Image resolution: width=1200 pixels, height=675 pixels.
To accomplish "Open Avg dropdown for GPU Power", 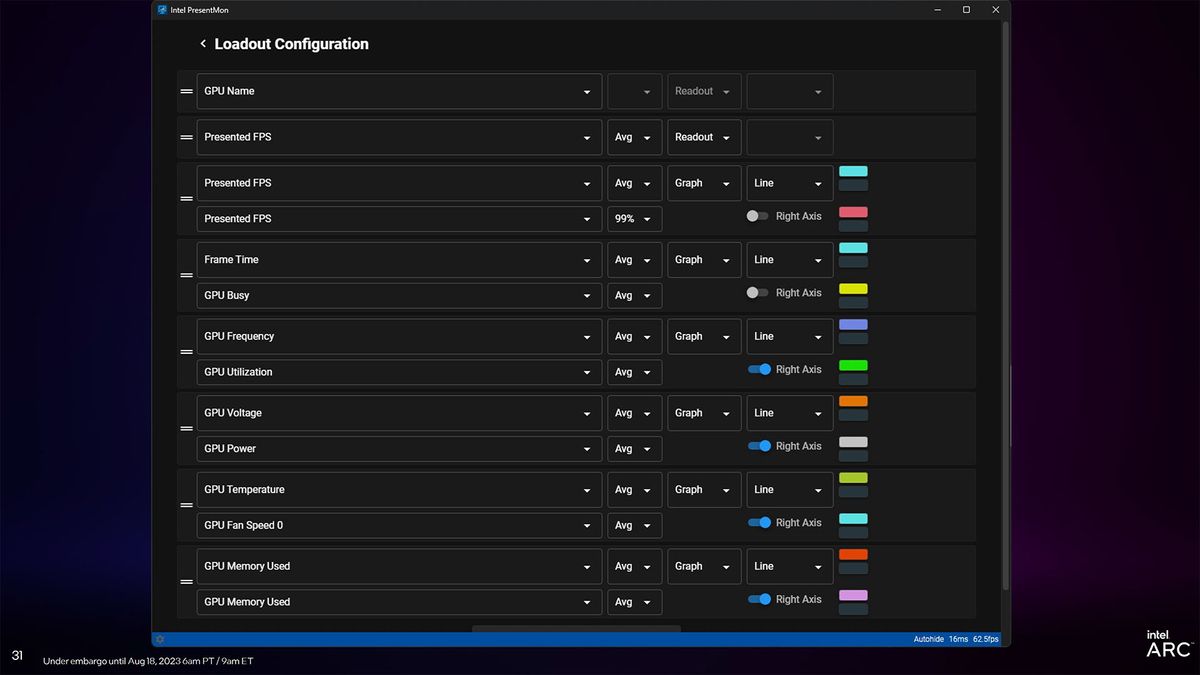I will point(634,448).
